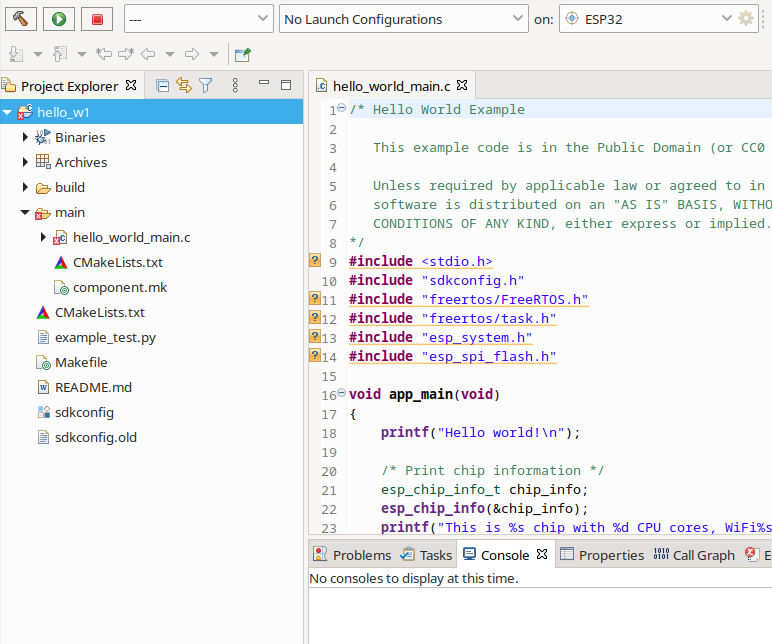Collapse the hello_w1 project node

[7, 112]
